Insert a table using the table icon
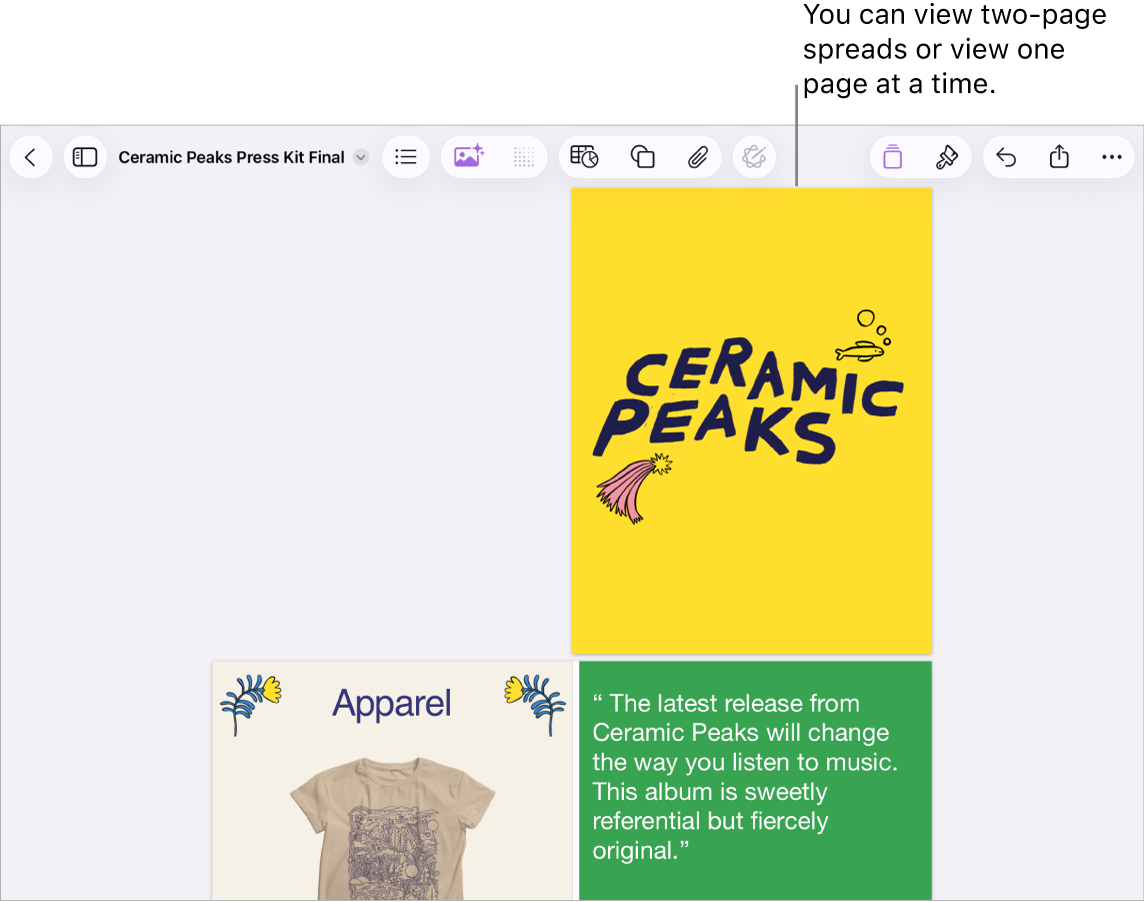The height and width of the screenshot is (902, 1144). (585, 157)
